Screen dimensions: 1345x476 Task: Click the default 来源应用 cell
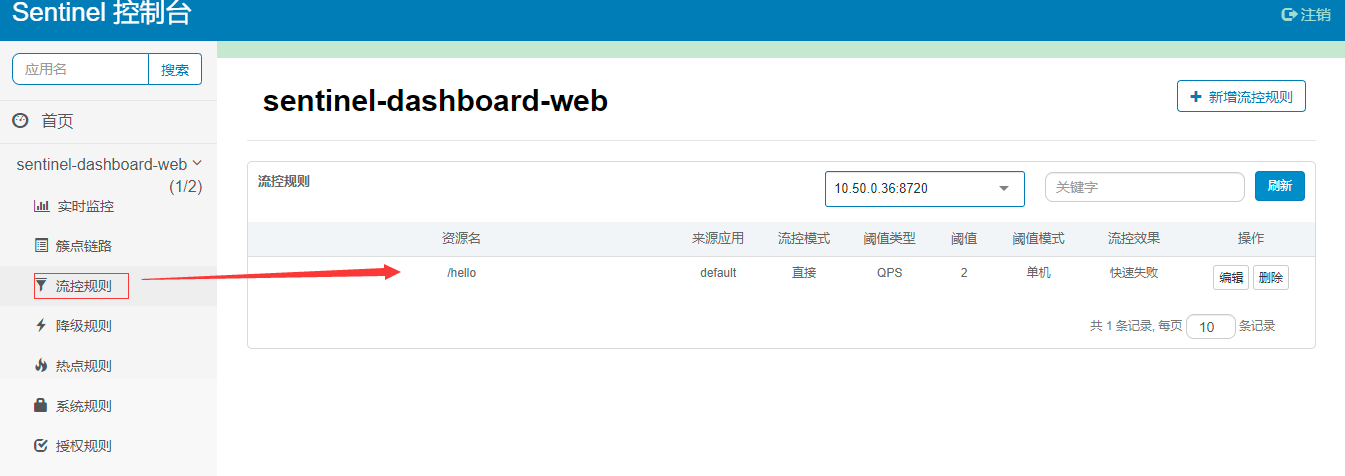[x=718, y=272]
